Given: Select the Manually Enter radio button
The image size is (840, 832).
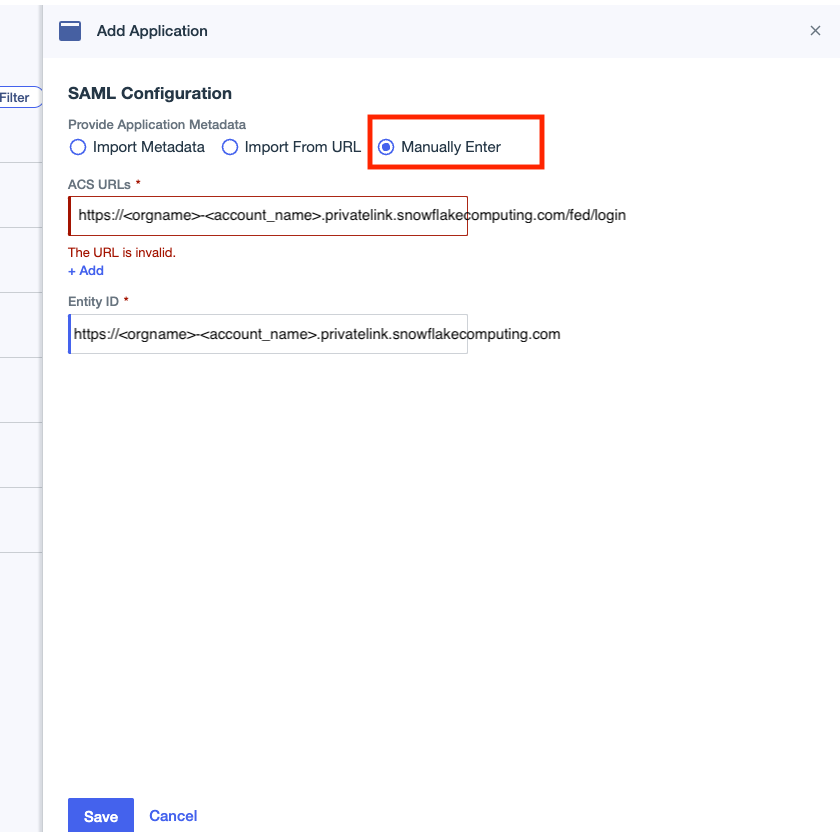Looking at the screenshot, I should click(x=386, y=147).
